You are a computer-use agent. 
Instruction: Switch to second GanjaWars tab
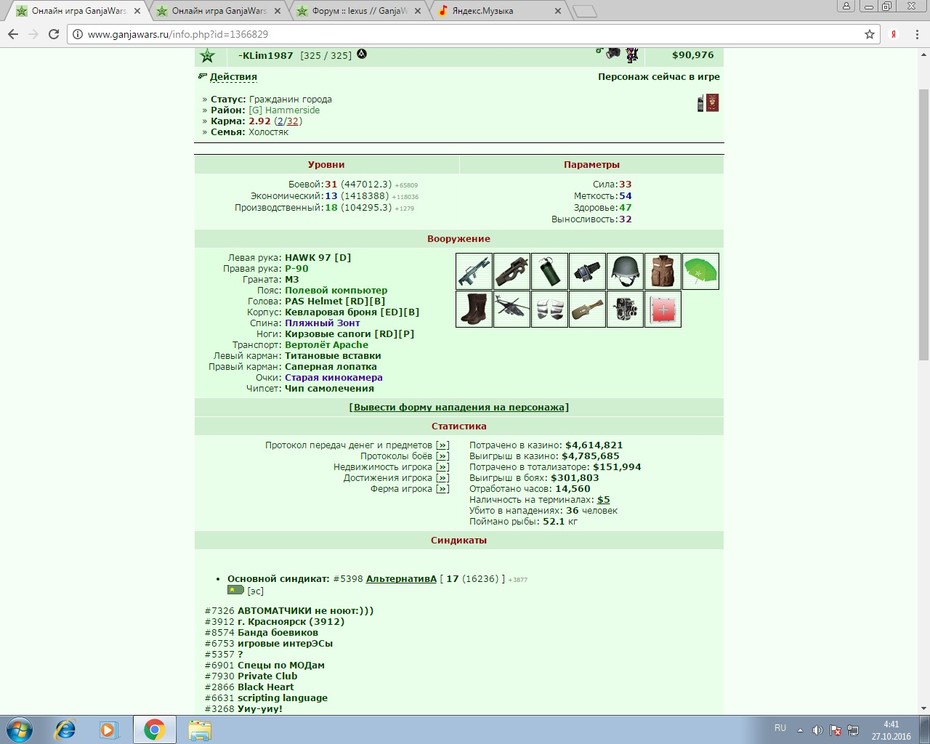point(219,11)
